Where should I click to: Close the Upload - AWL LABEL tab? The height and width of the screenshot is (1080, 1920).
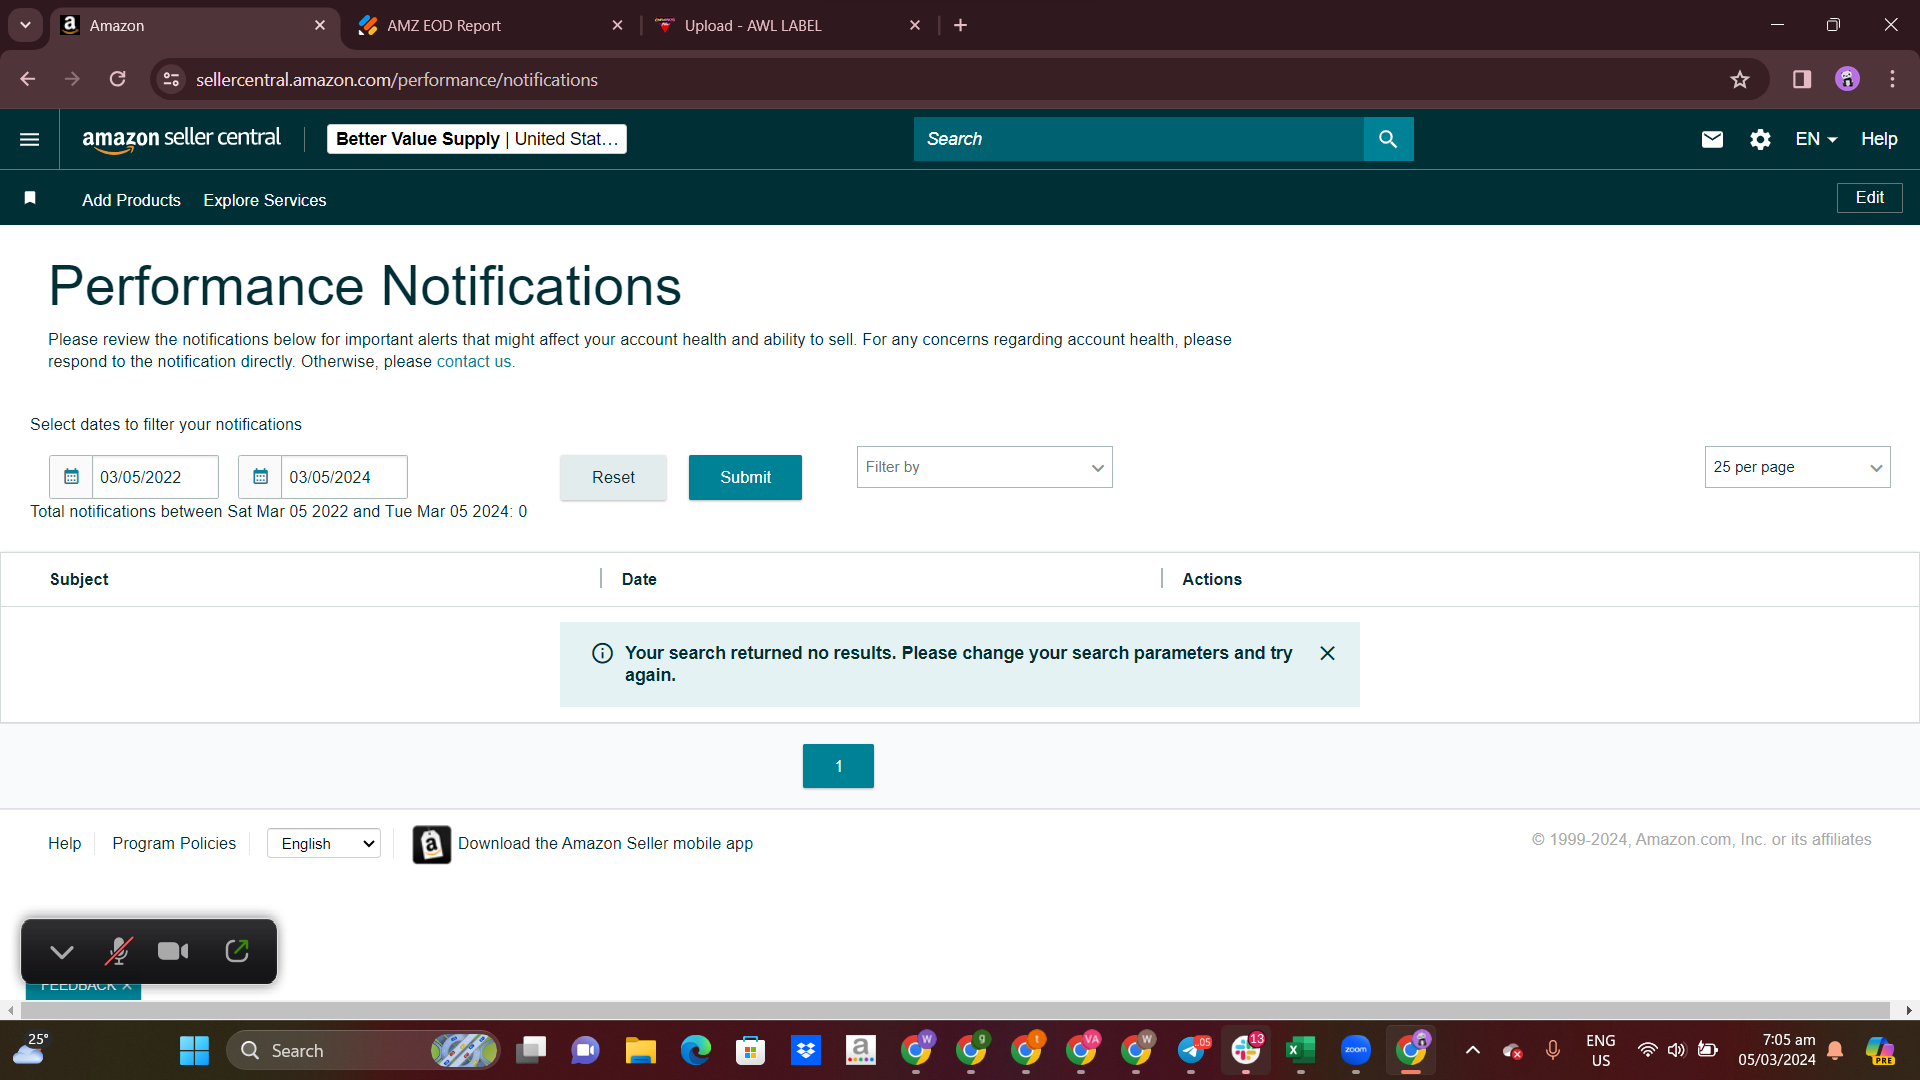pyautogui.click(x=915, y=25)
